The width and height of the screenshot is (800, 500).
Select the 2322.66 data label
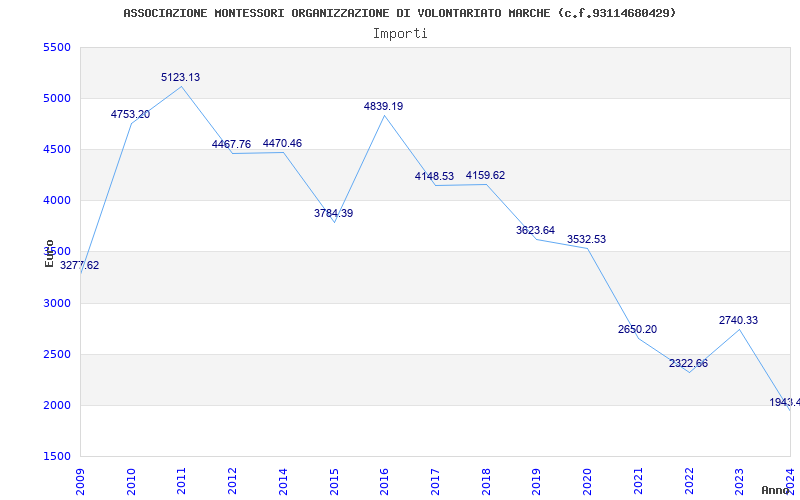[x=688, y=363]
